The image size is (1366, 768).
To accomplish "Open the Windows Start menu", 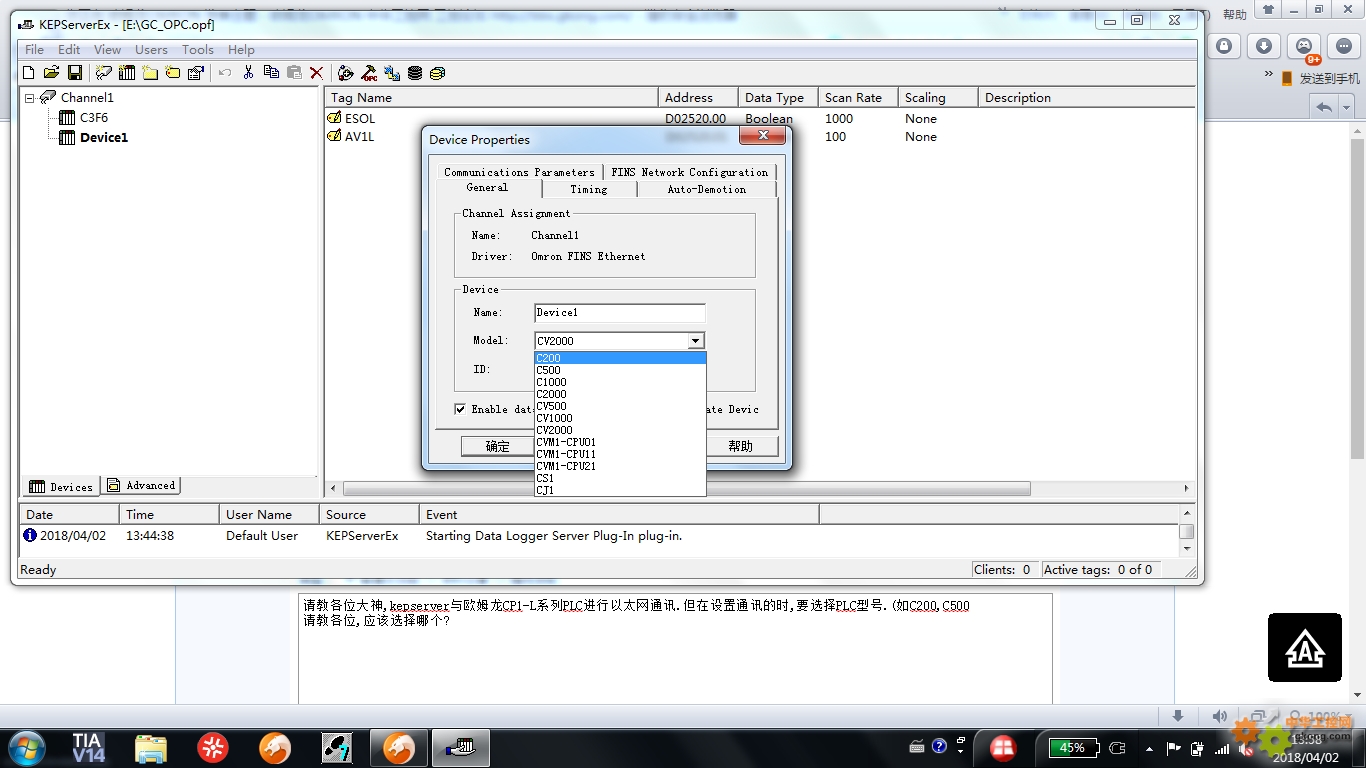I will [27, 748].
